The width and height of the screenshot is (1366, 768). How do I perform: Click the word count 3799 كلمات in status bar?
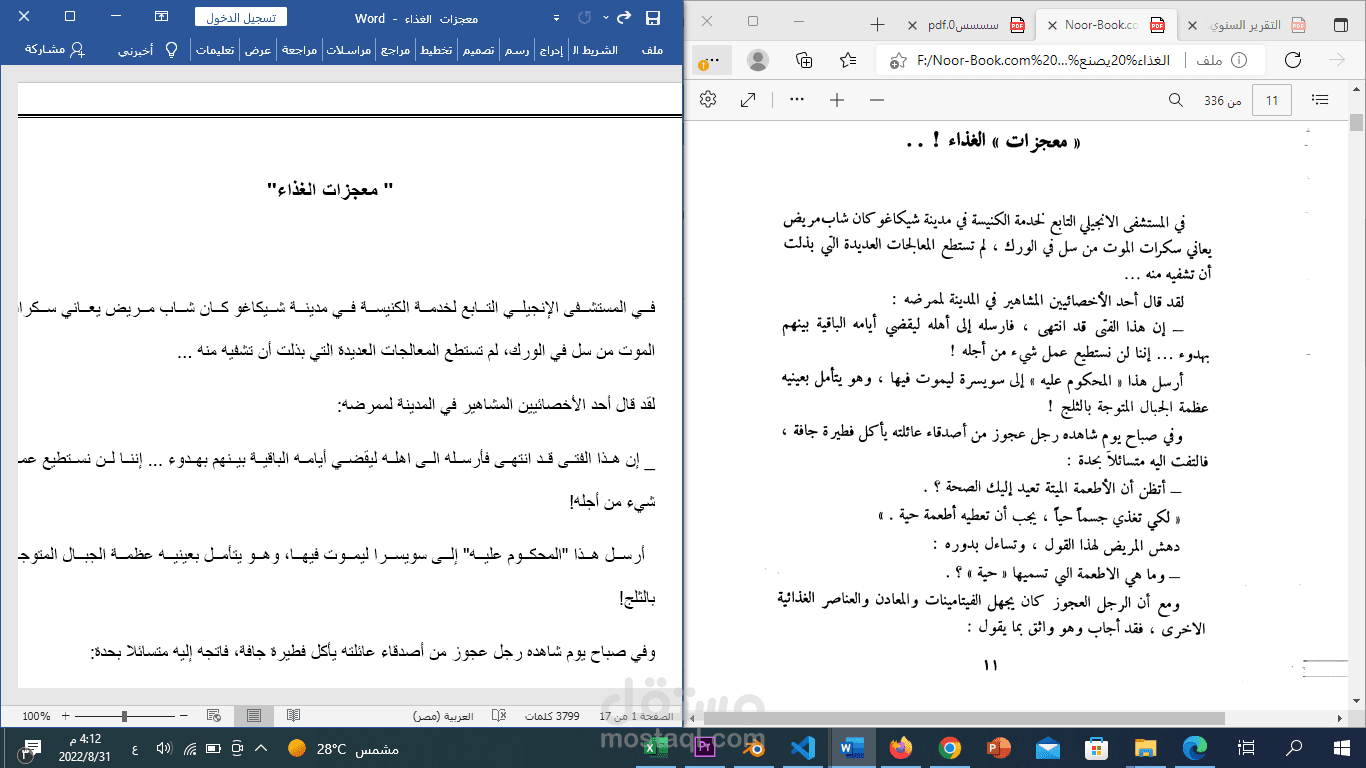(x=553, y=716)
